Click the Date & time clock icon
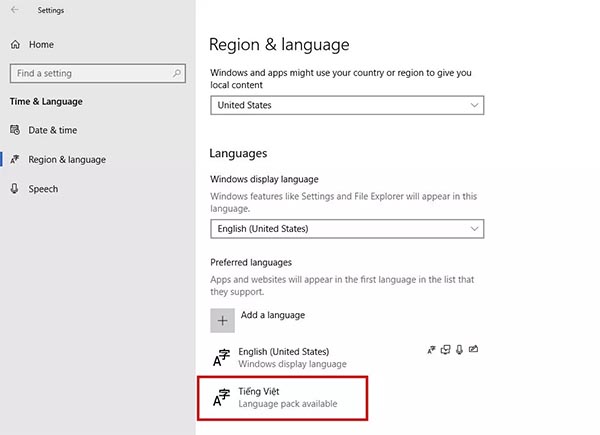The width and height of the screenshot is (600, 435). (15, 130)
